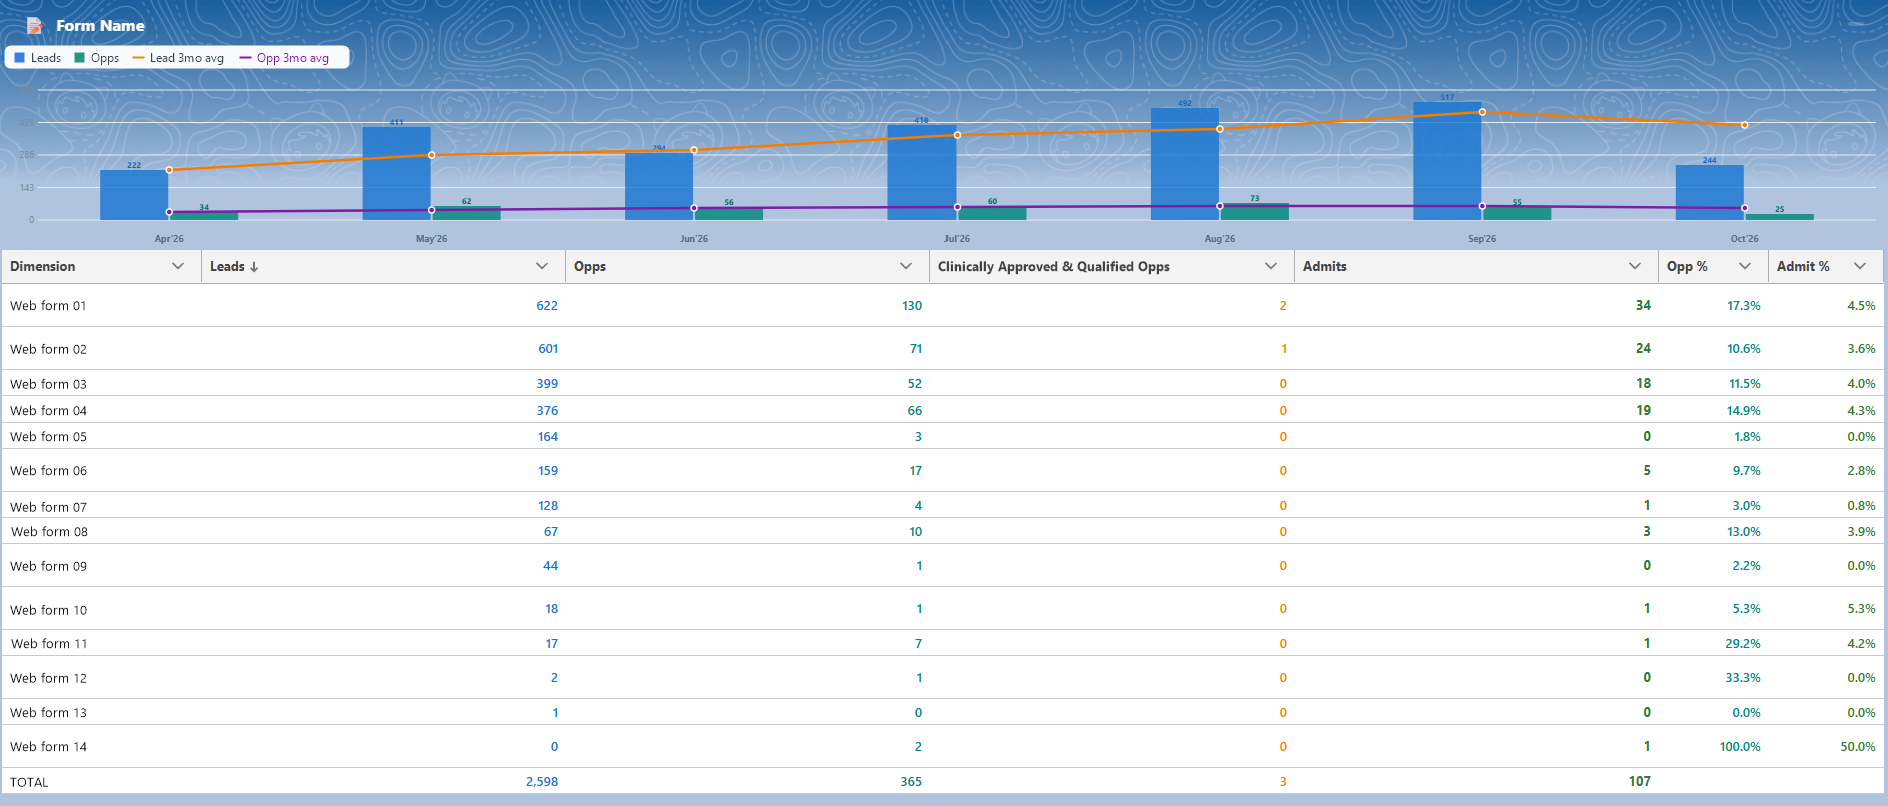This screenshot has width=1888, height=806.
Task: Click the Dimension column header label
Action: 42,266
